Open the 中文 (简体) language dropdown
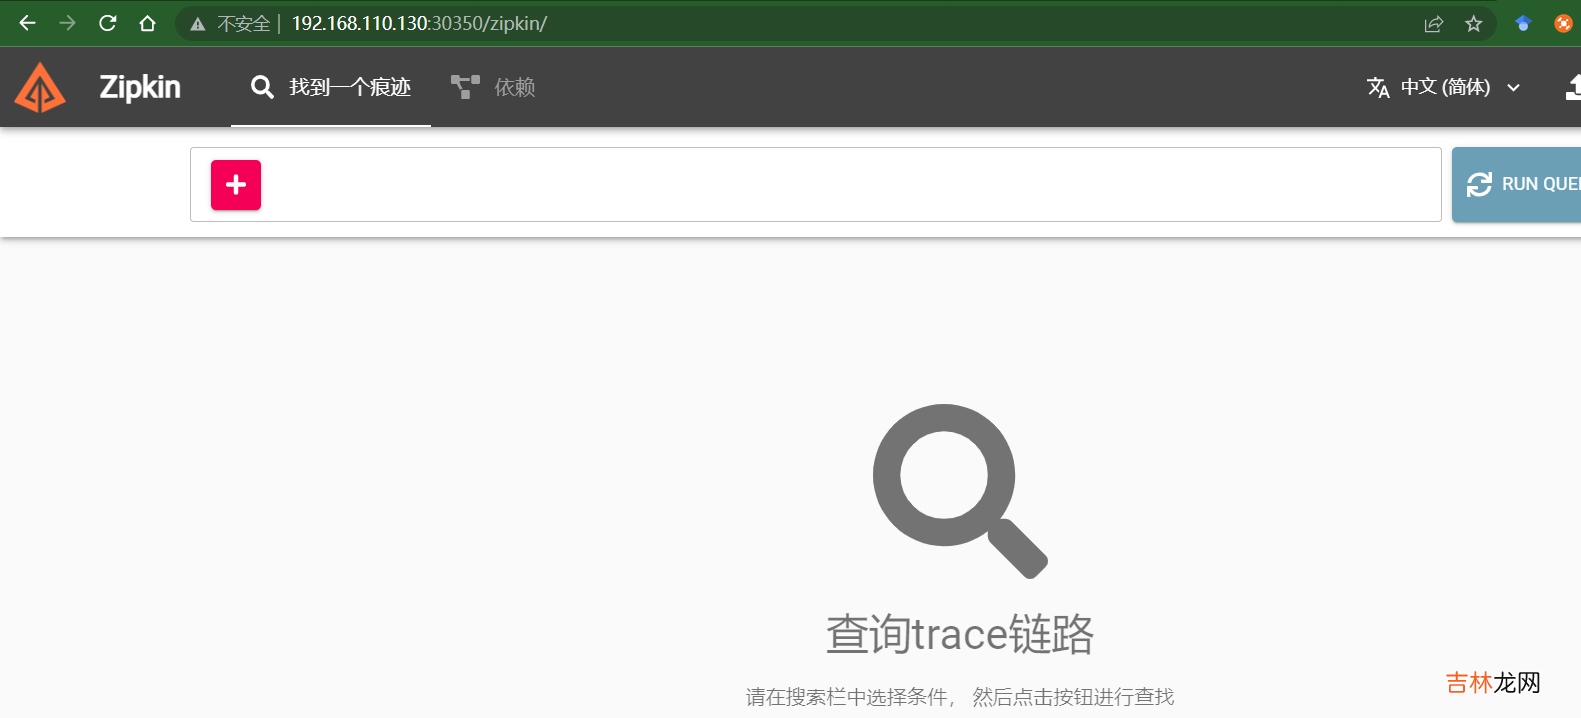 (1445, 88)
